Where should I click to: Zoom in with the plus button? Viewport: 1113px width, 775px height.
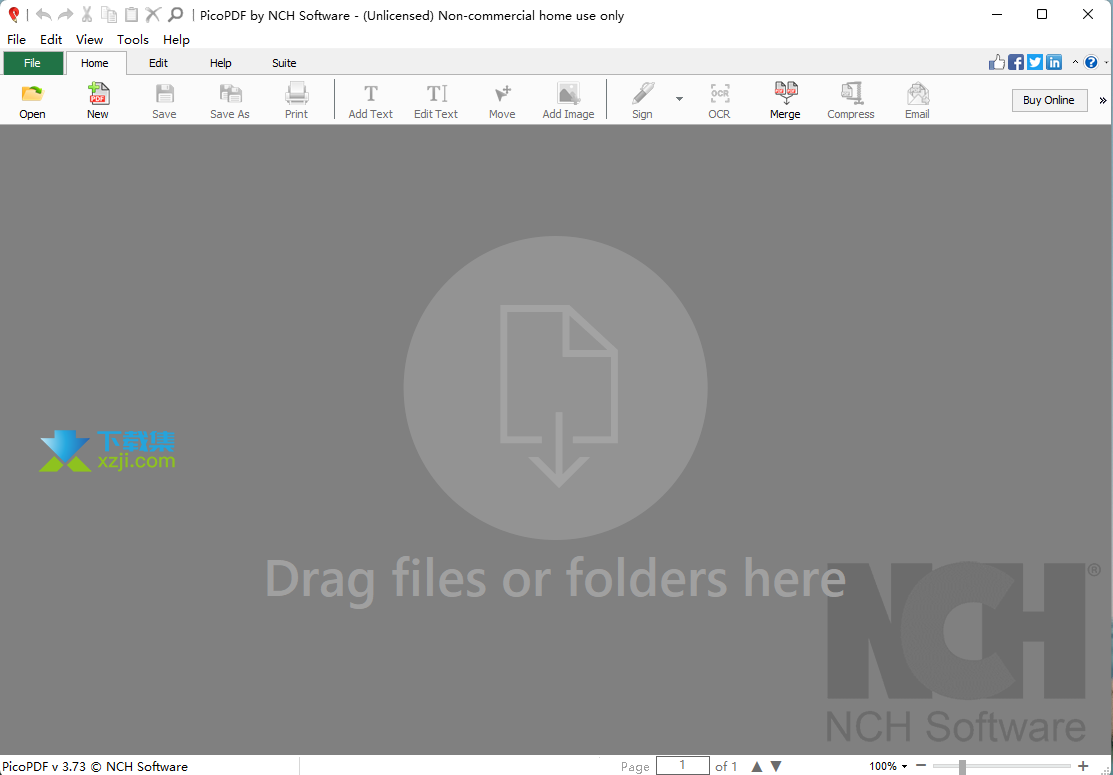click(x=1082, y=766)
